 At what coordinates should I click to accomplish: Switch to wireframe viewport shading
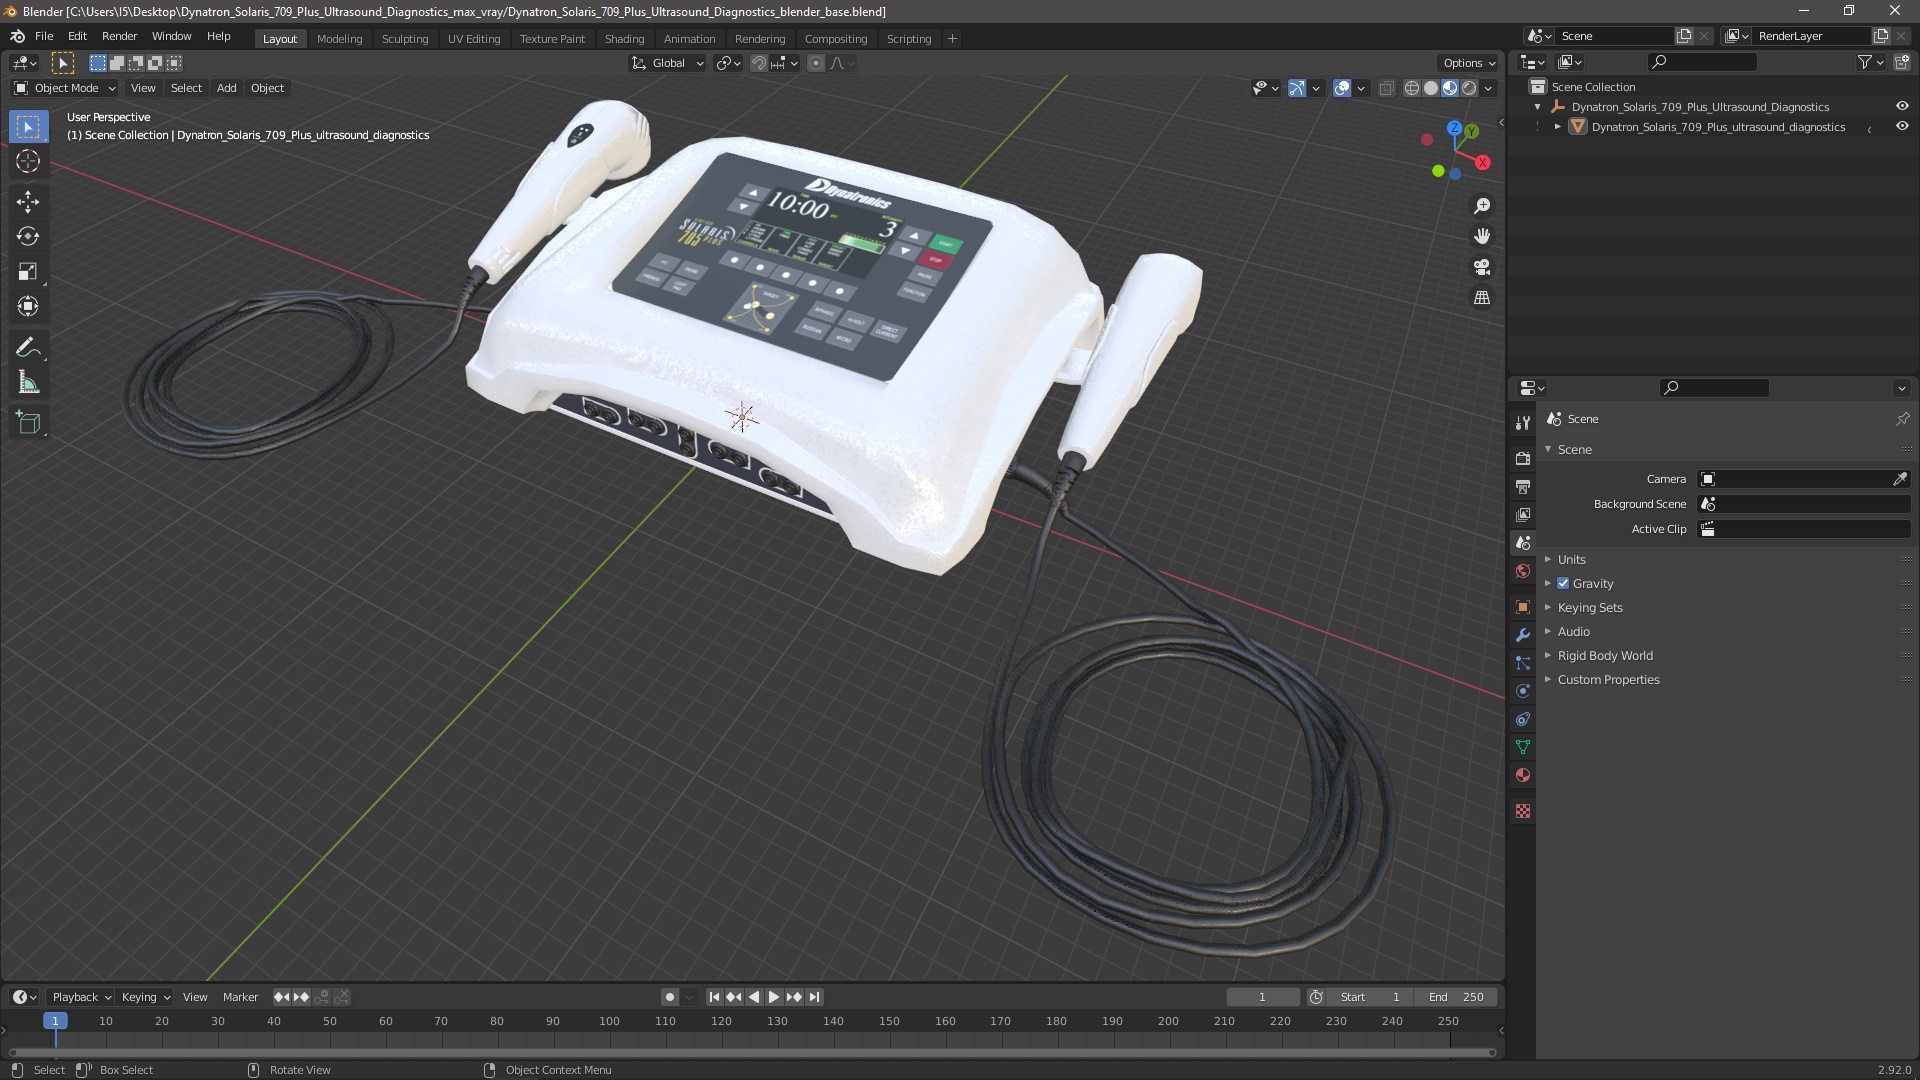coord(1411,88)
